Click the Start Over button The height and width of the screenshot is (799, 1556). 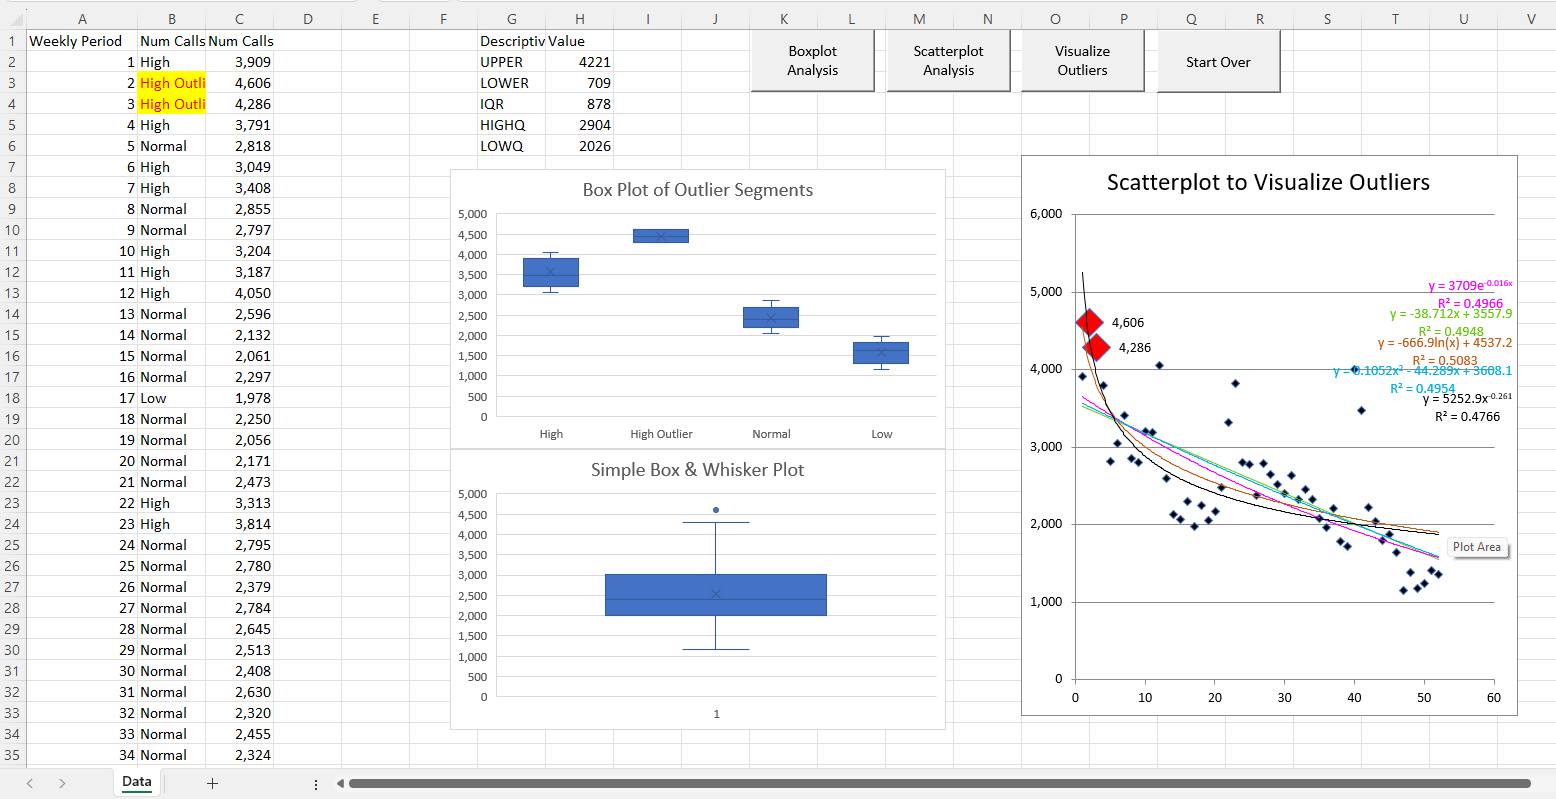[x=1217, y=61]
